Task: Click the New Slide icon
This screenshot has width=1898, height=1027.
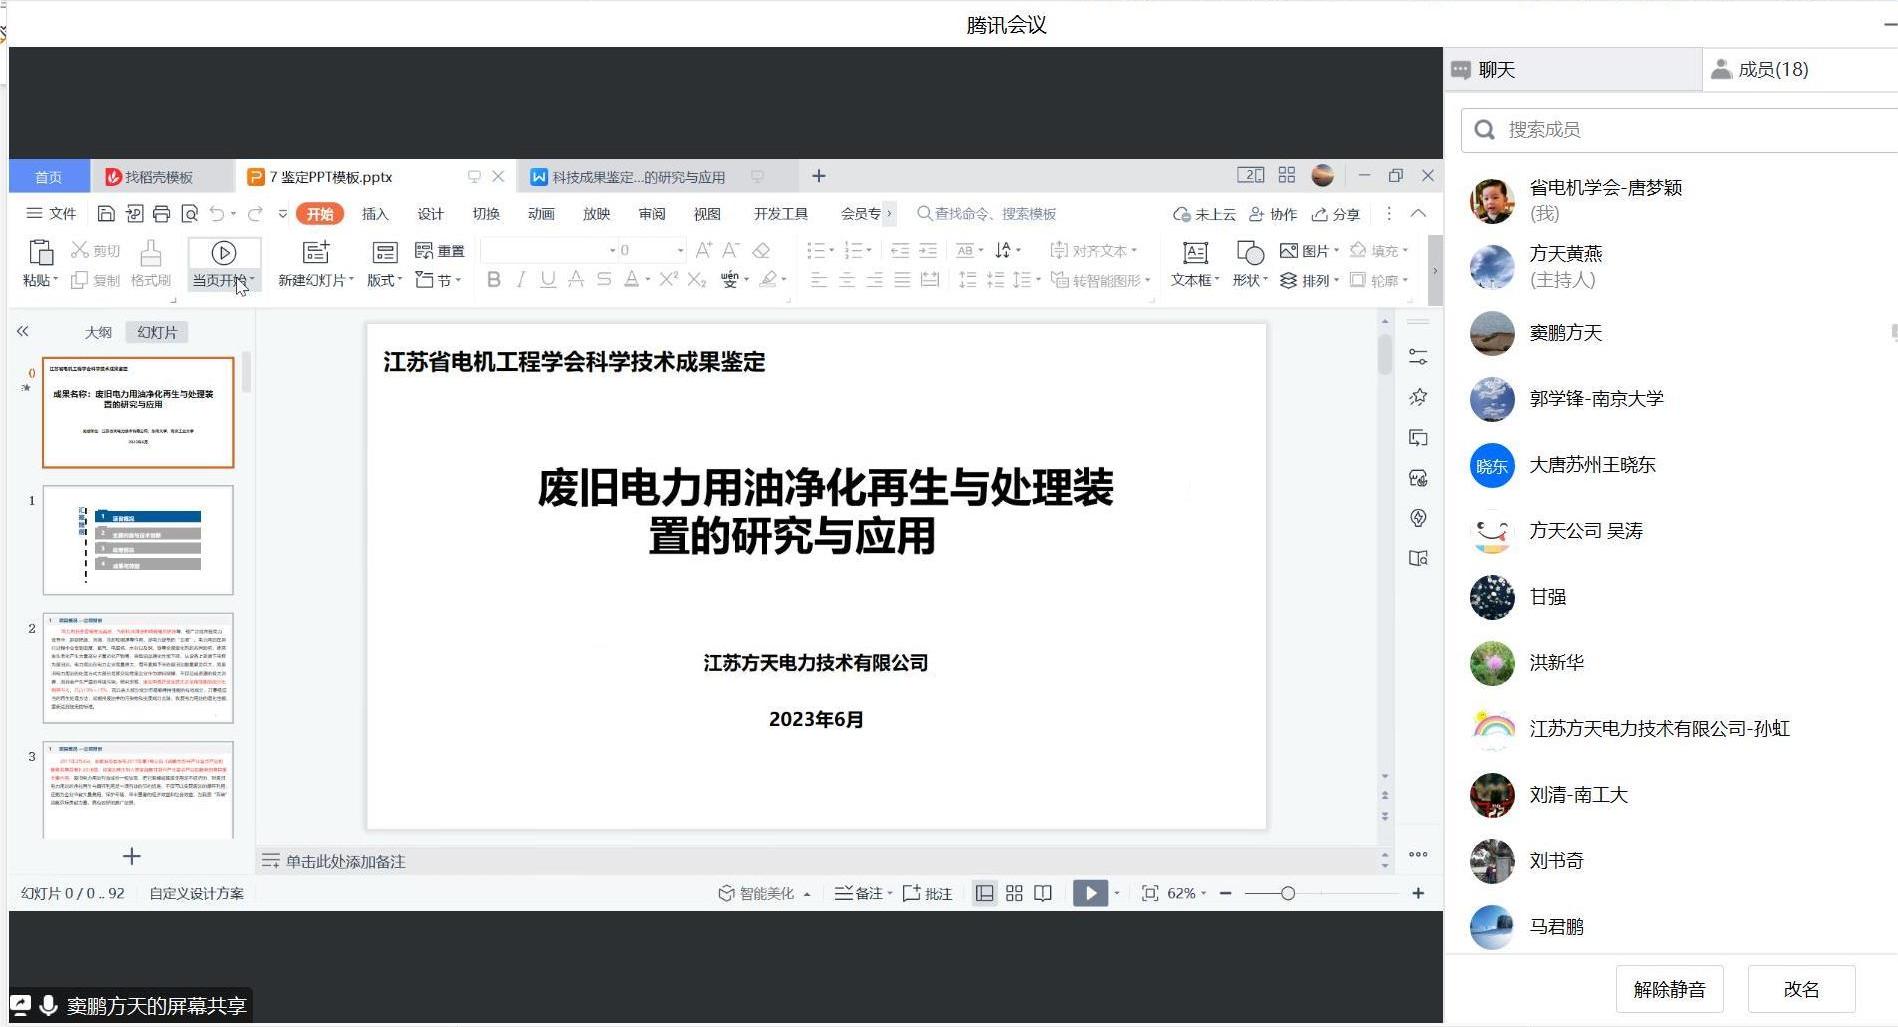Action: 315,253
